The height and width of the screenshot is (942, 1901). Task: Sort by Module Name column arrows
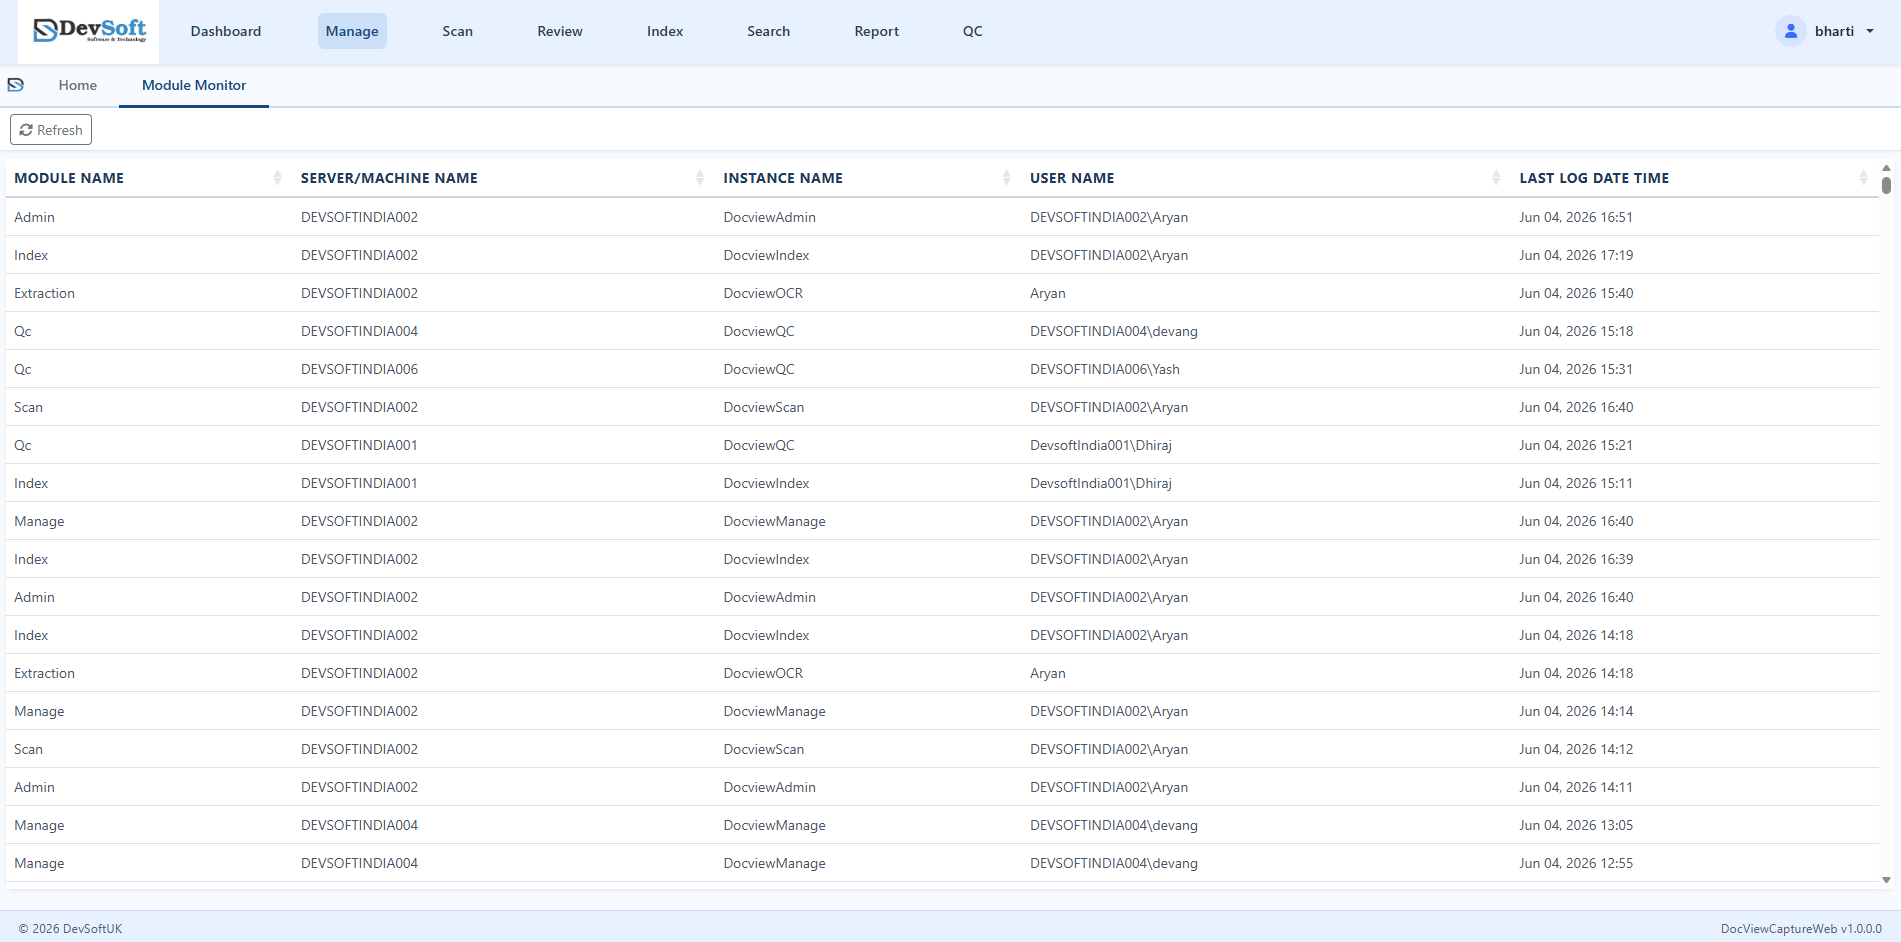click(277, 178)
